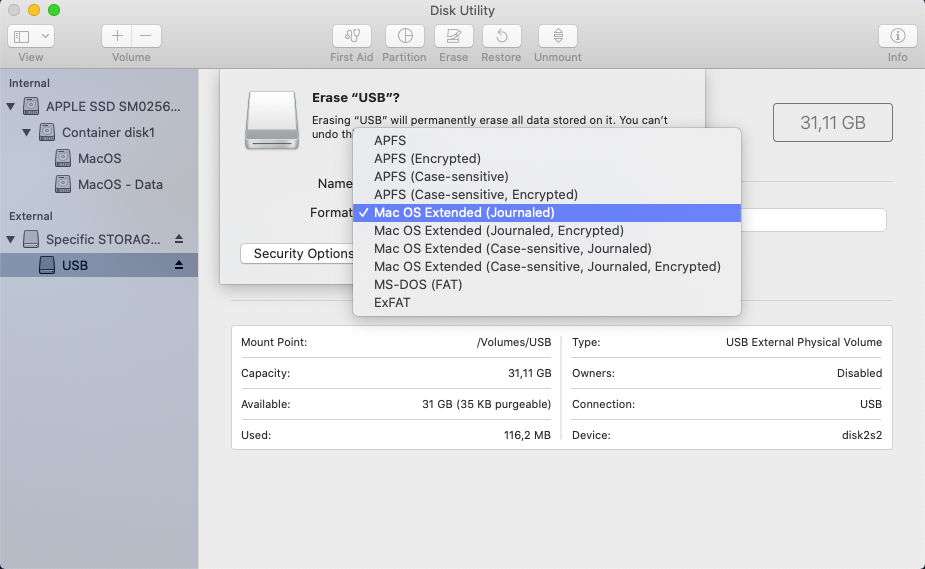The height and width of the screenshot is (569, 925).
Task: Collapse the Specific STORAG disclosure triangle
Action: [11, 239]
